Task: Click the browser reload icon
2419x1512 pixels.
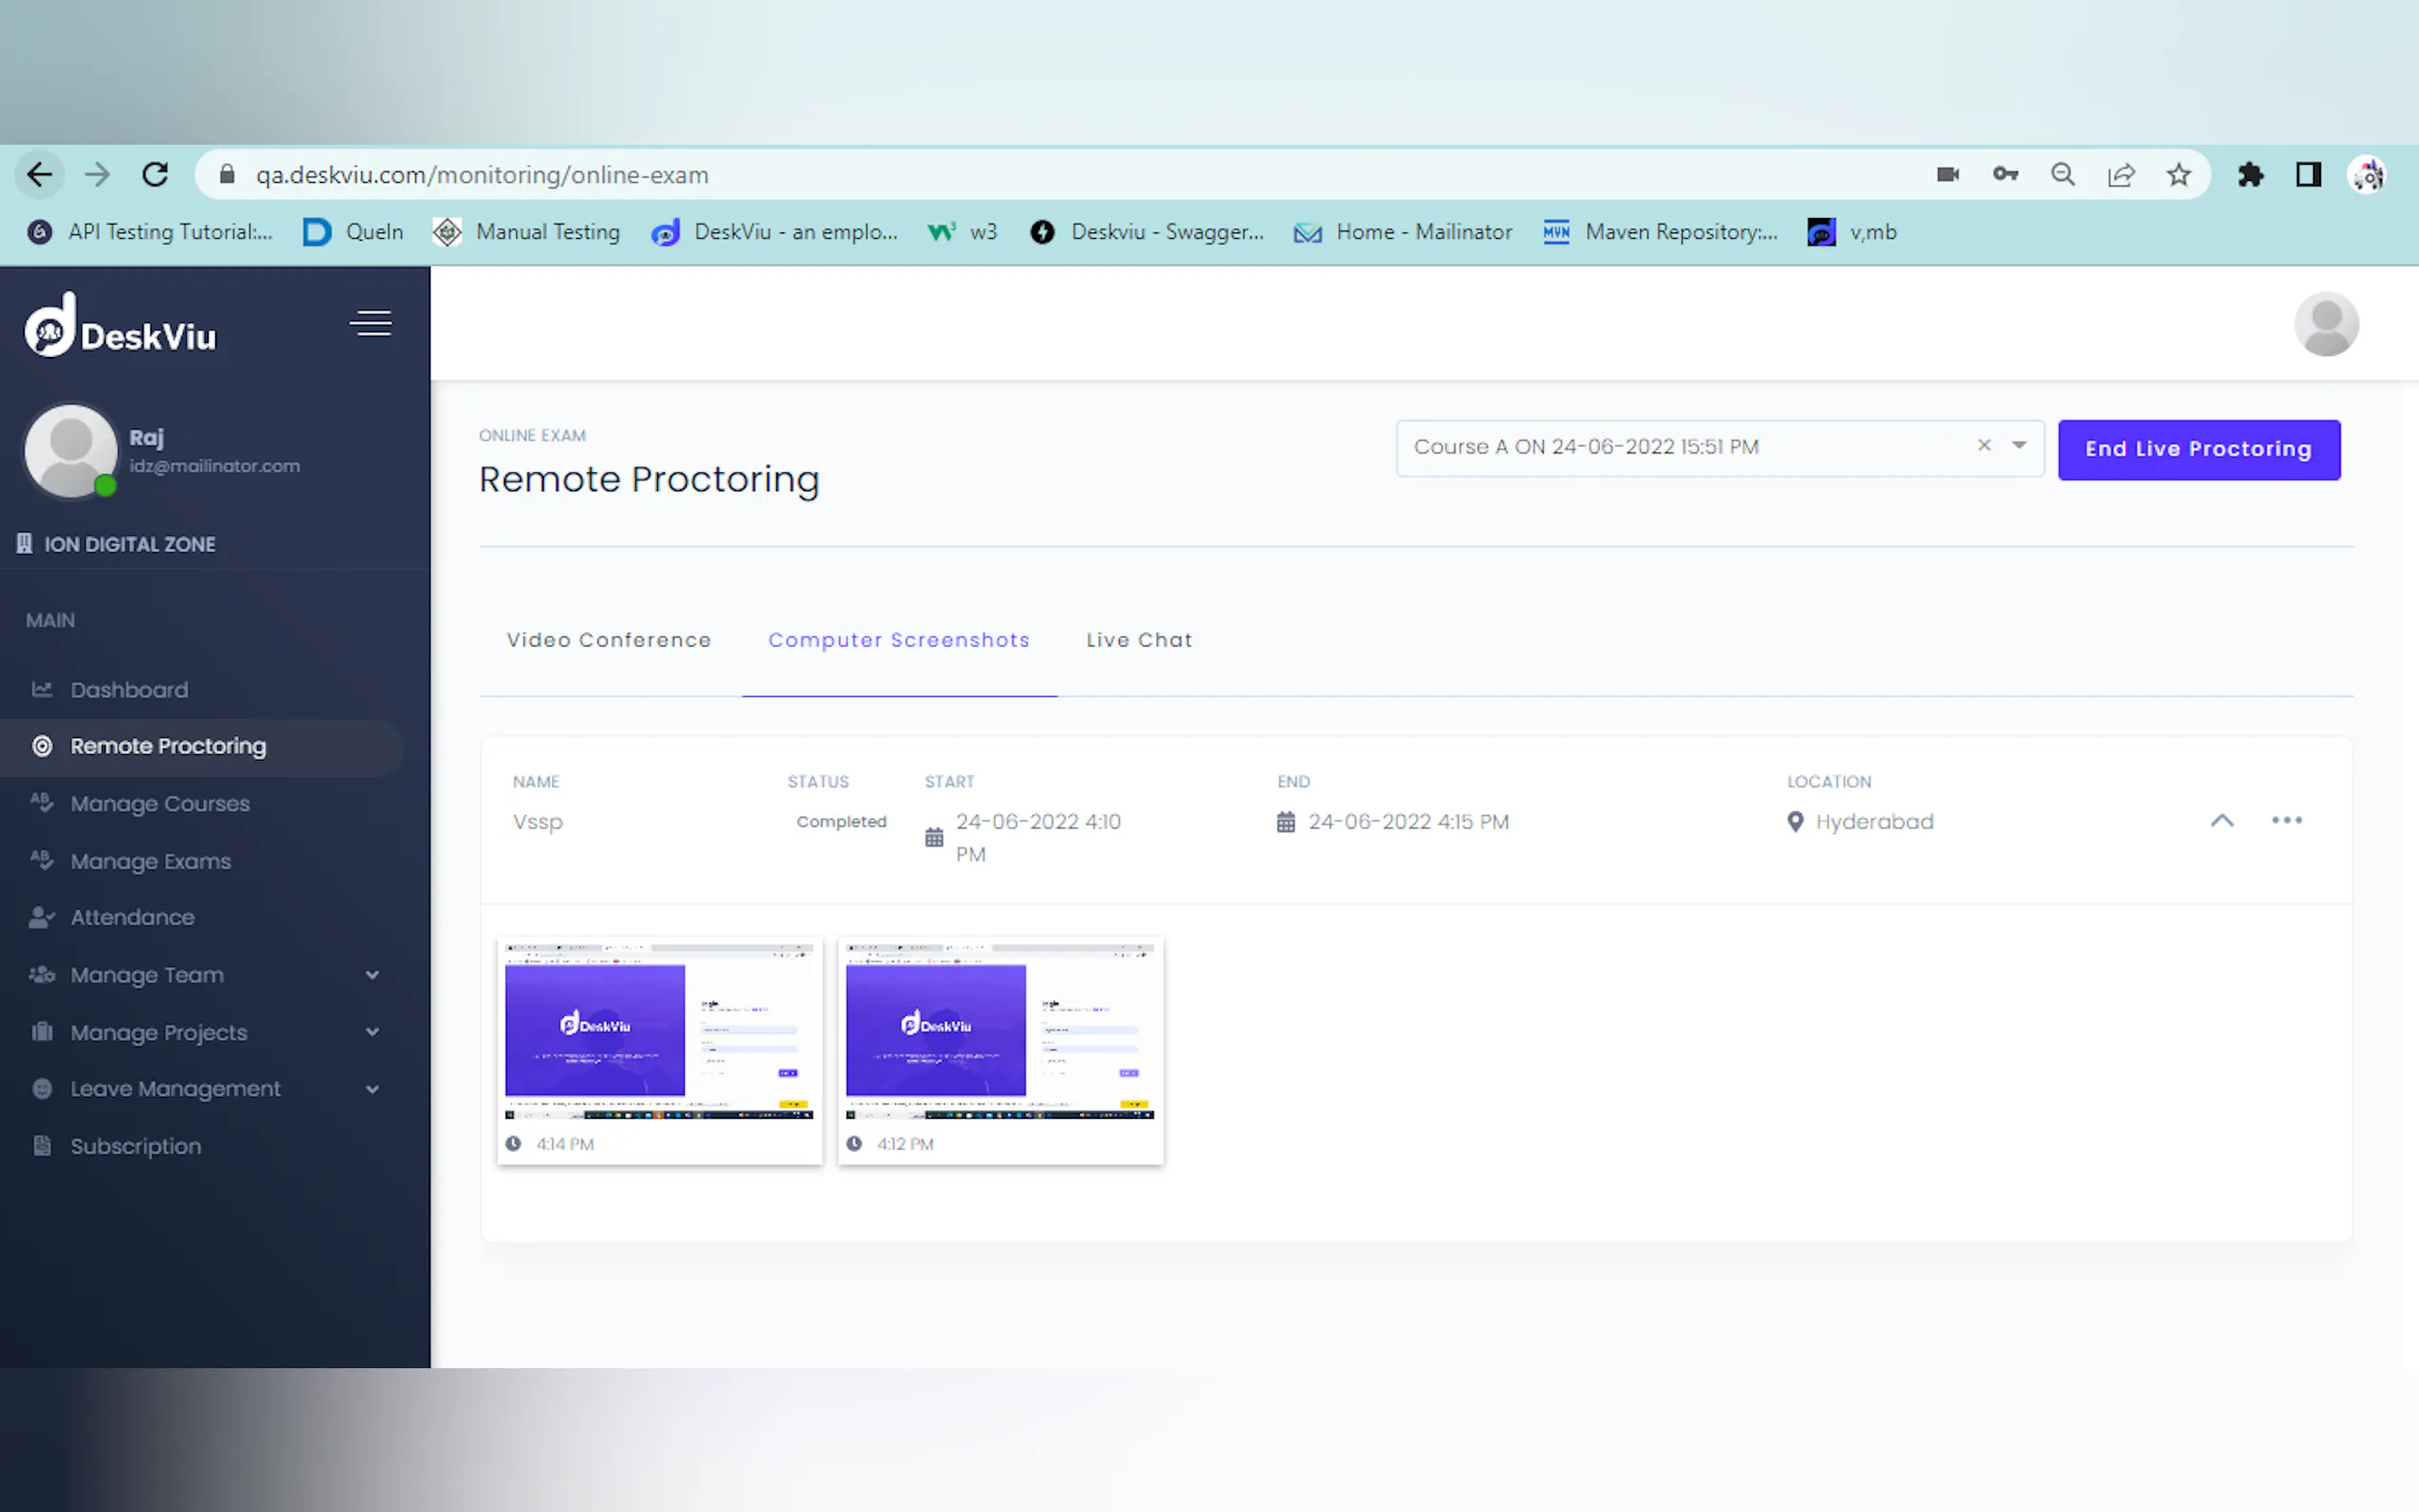Action: [155, 175]
